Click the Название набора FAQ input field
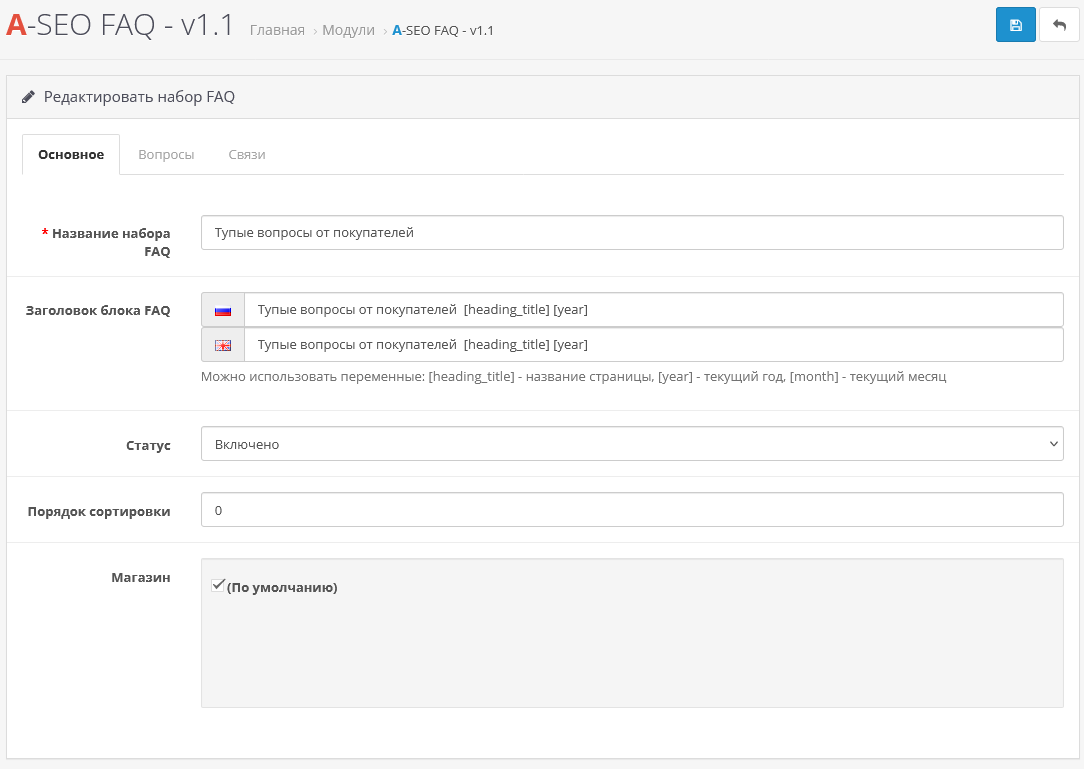1084x769 pixels. click(x=631, y=232)
